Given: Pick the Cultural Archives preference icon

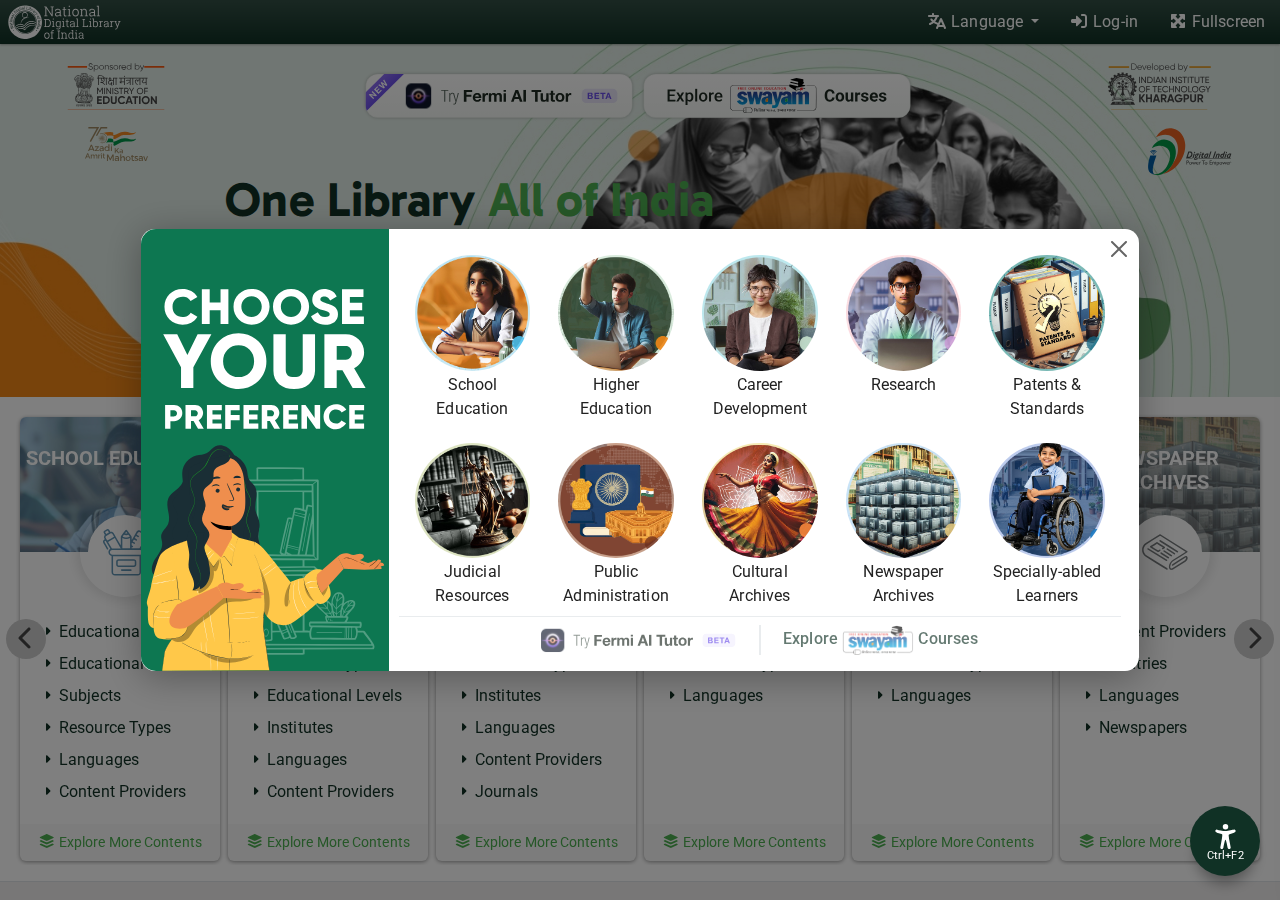Looking at the screenshot, I should (760, 500).
